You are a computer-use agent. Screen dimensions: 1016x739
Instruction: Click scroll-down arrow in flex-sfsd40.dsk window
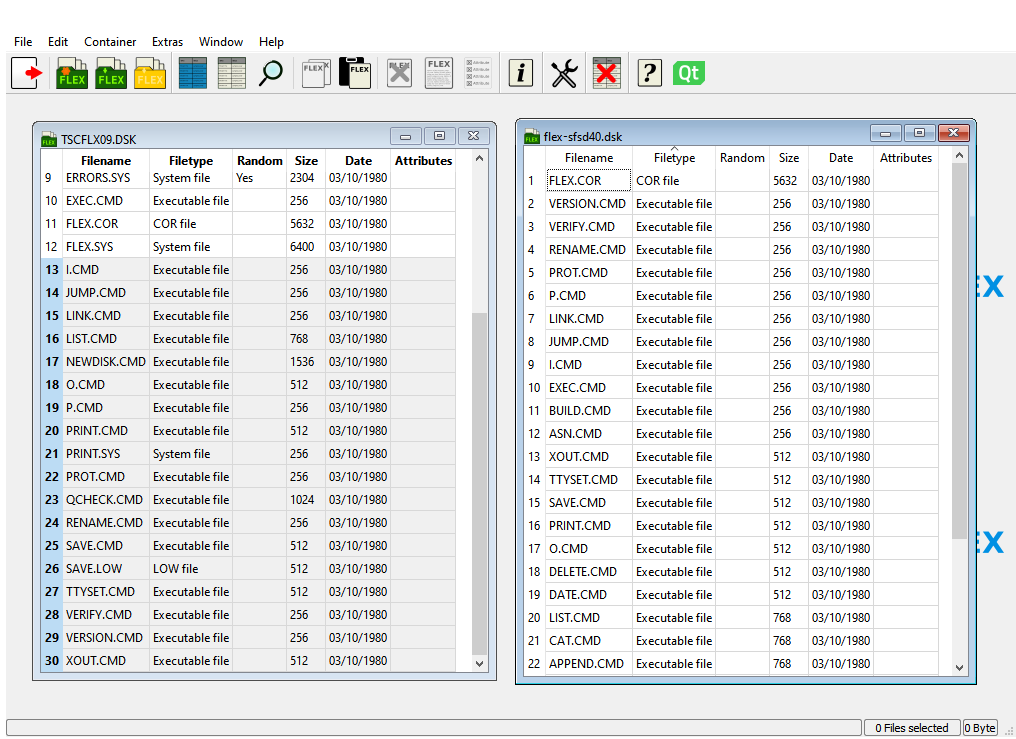[960, 667]
